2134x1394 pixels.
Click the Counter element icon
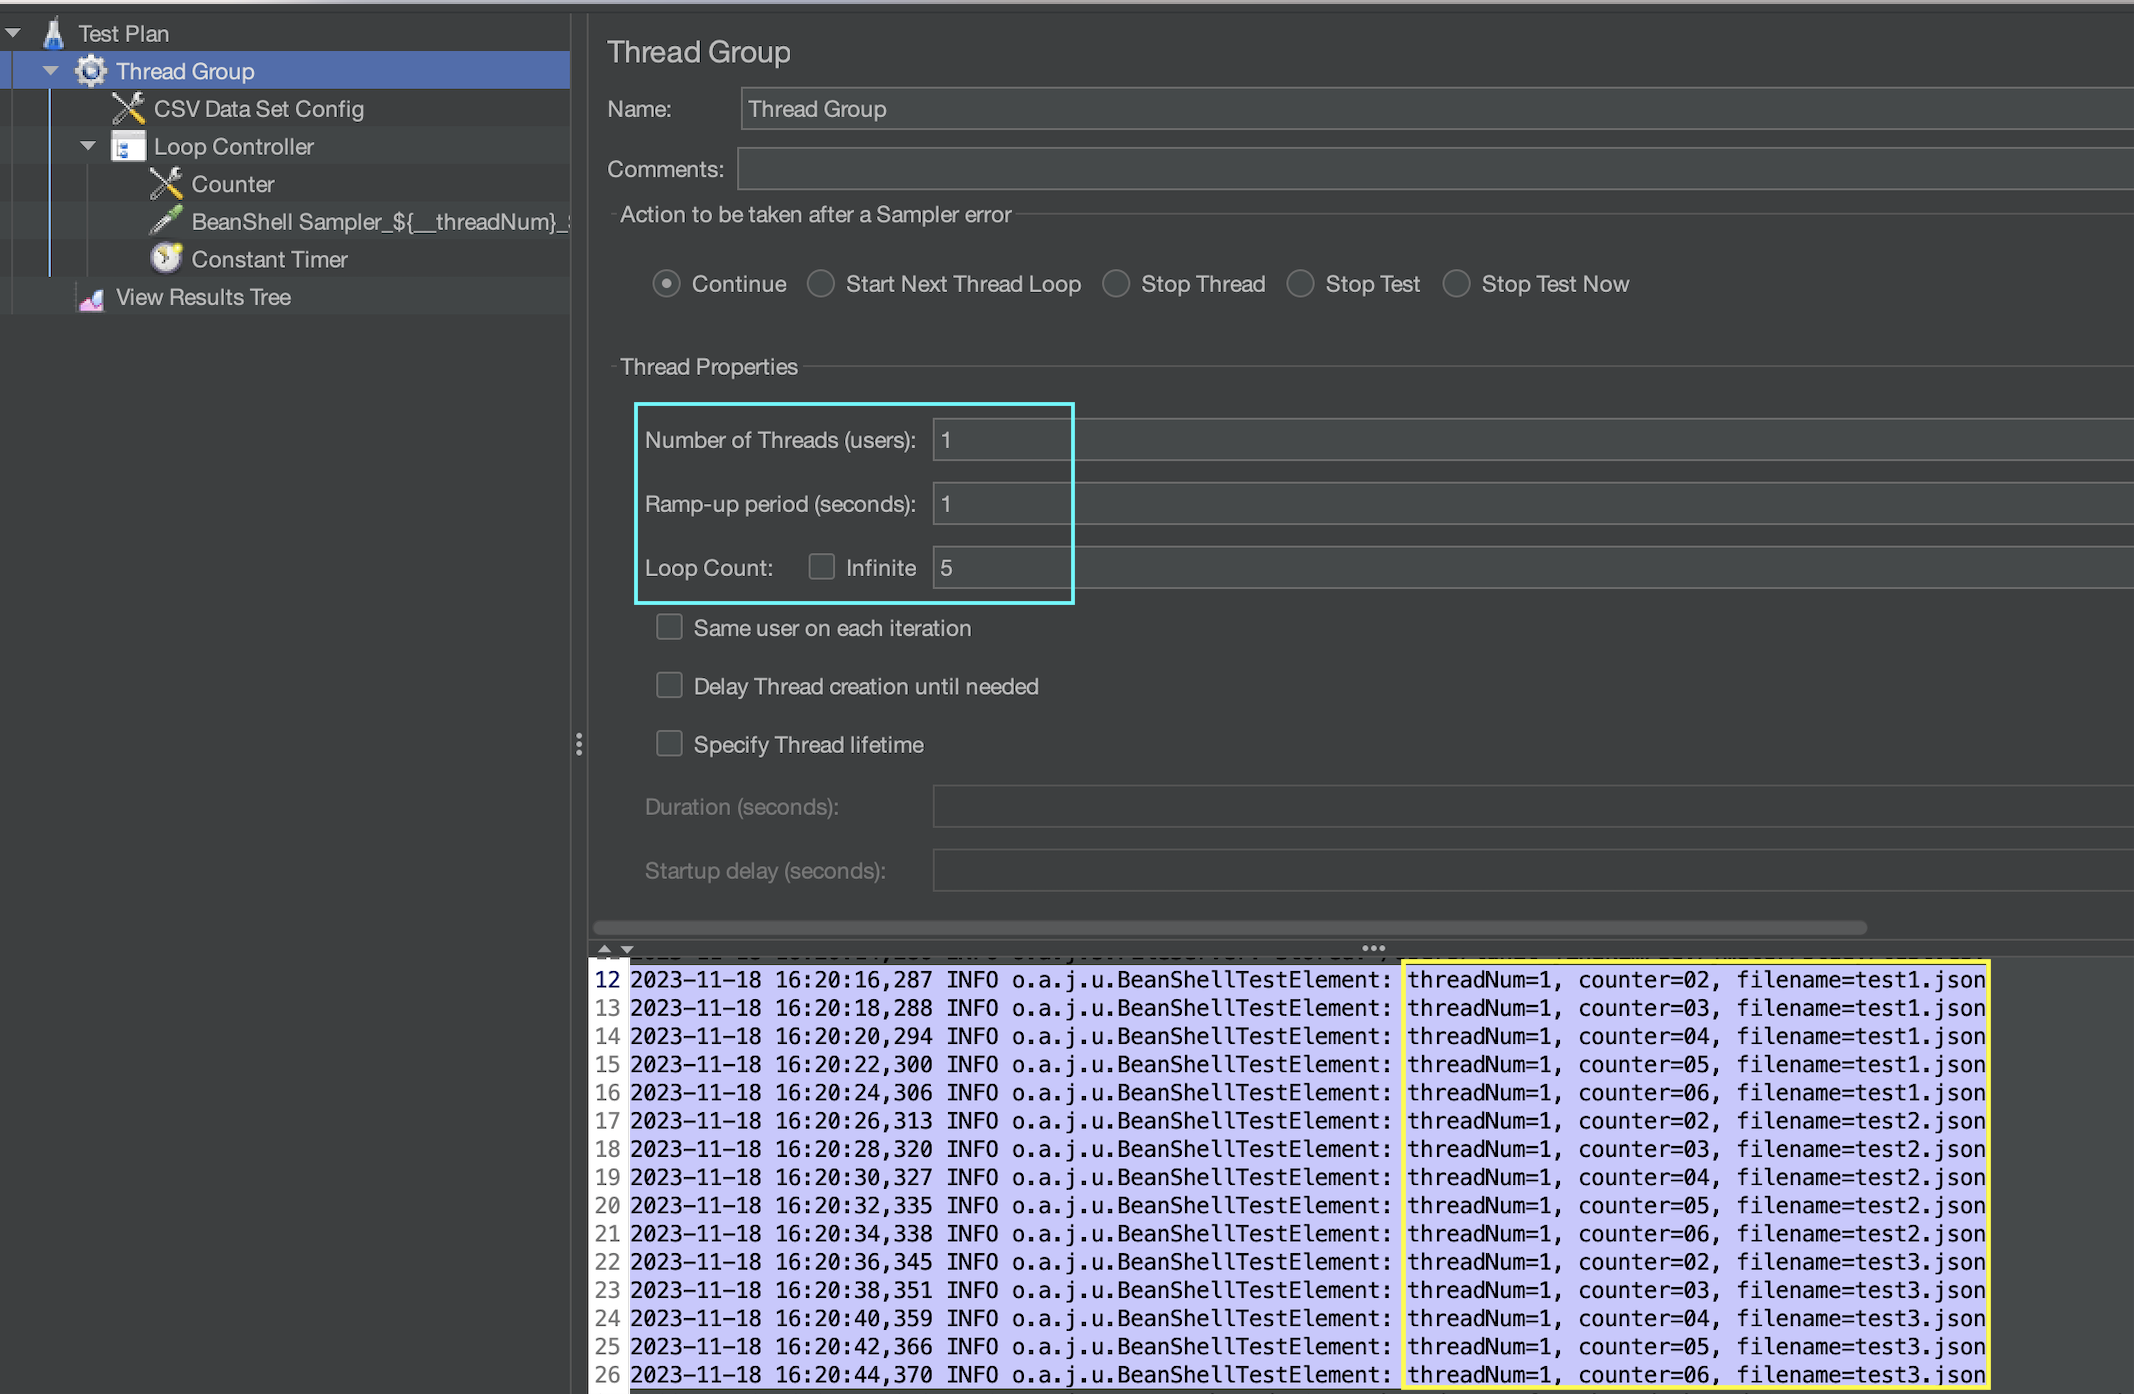point(166,184)
